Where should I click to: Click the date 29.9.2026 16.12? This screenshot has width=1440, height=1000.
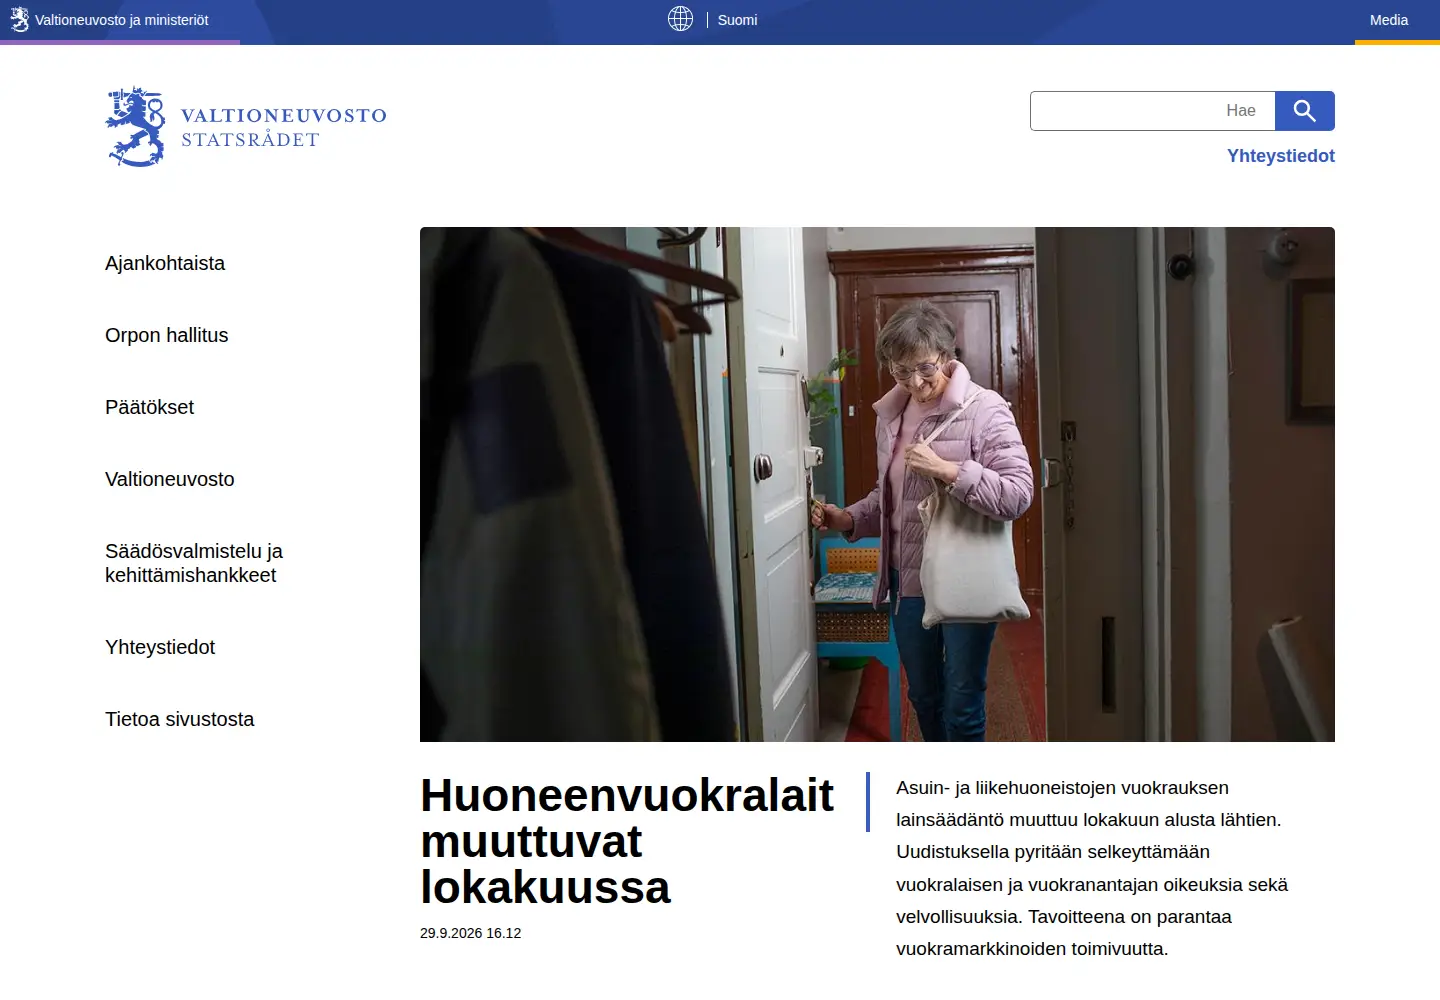[470, 933]
